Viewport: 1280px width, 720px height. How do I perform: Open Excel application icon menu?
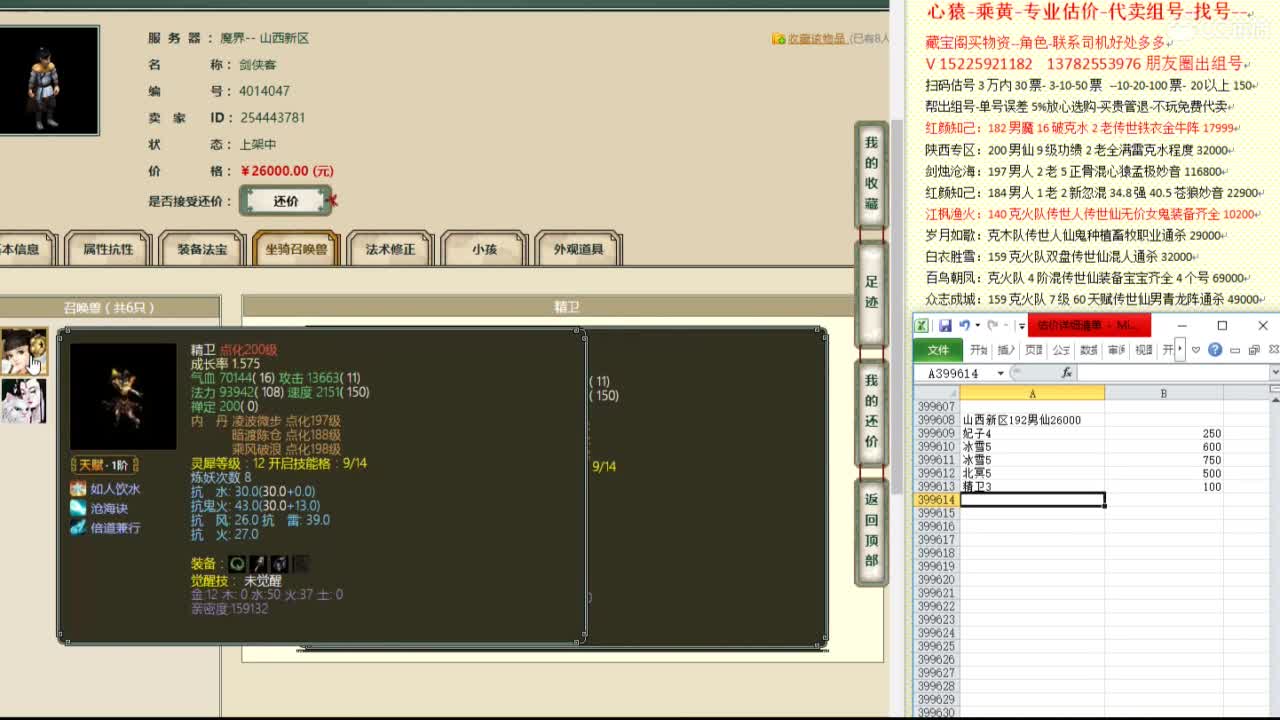click(923, 325)
